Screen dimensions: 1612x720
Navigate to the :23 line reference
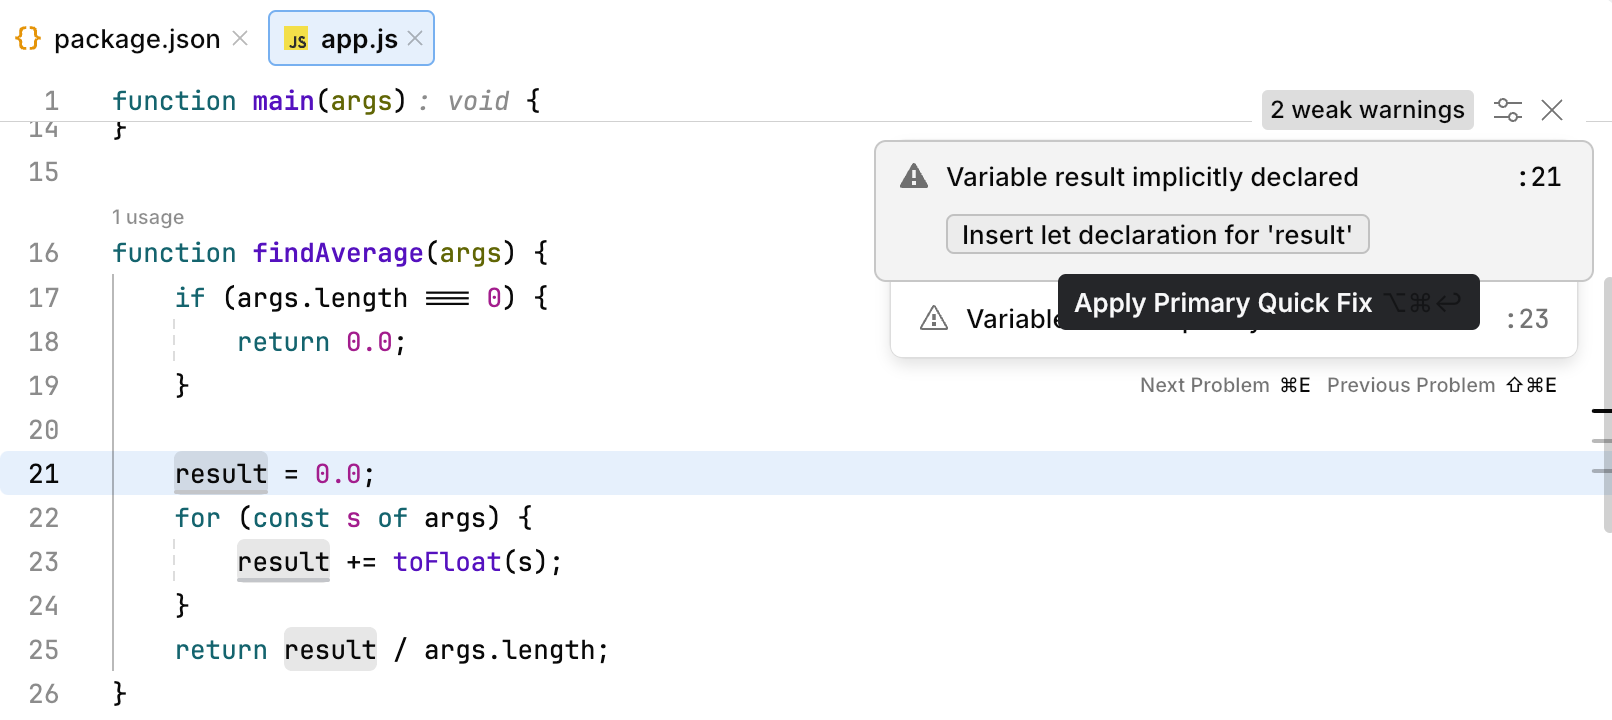tap(1527, 319)
